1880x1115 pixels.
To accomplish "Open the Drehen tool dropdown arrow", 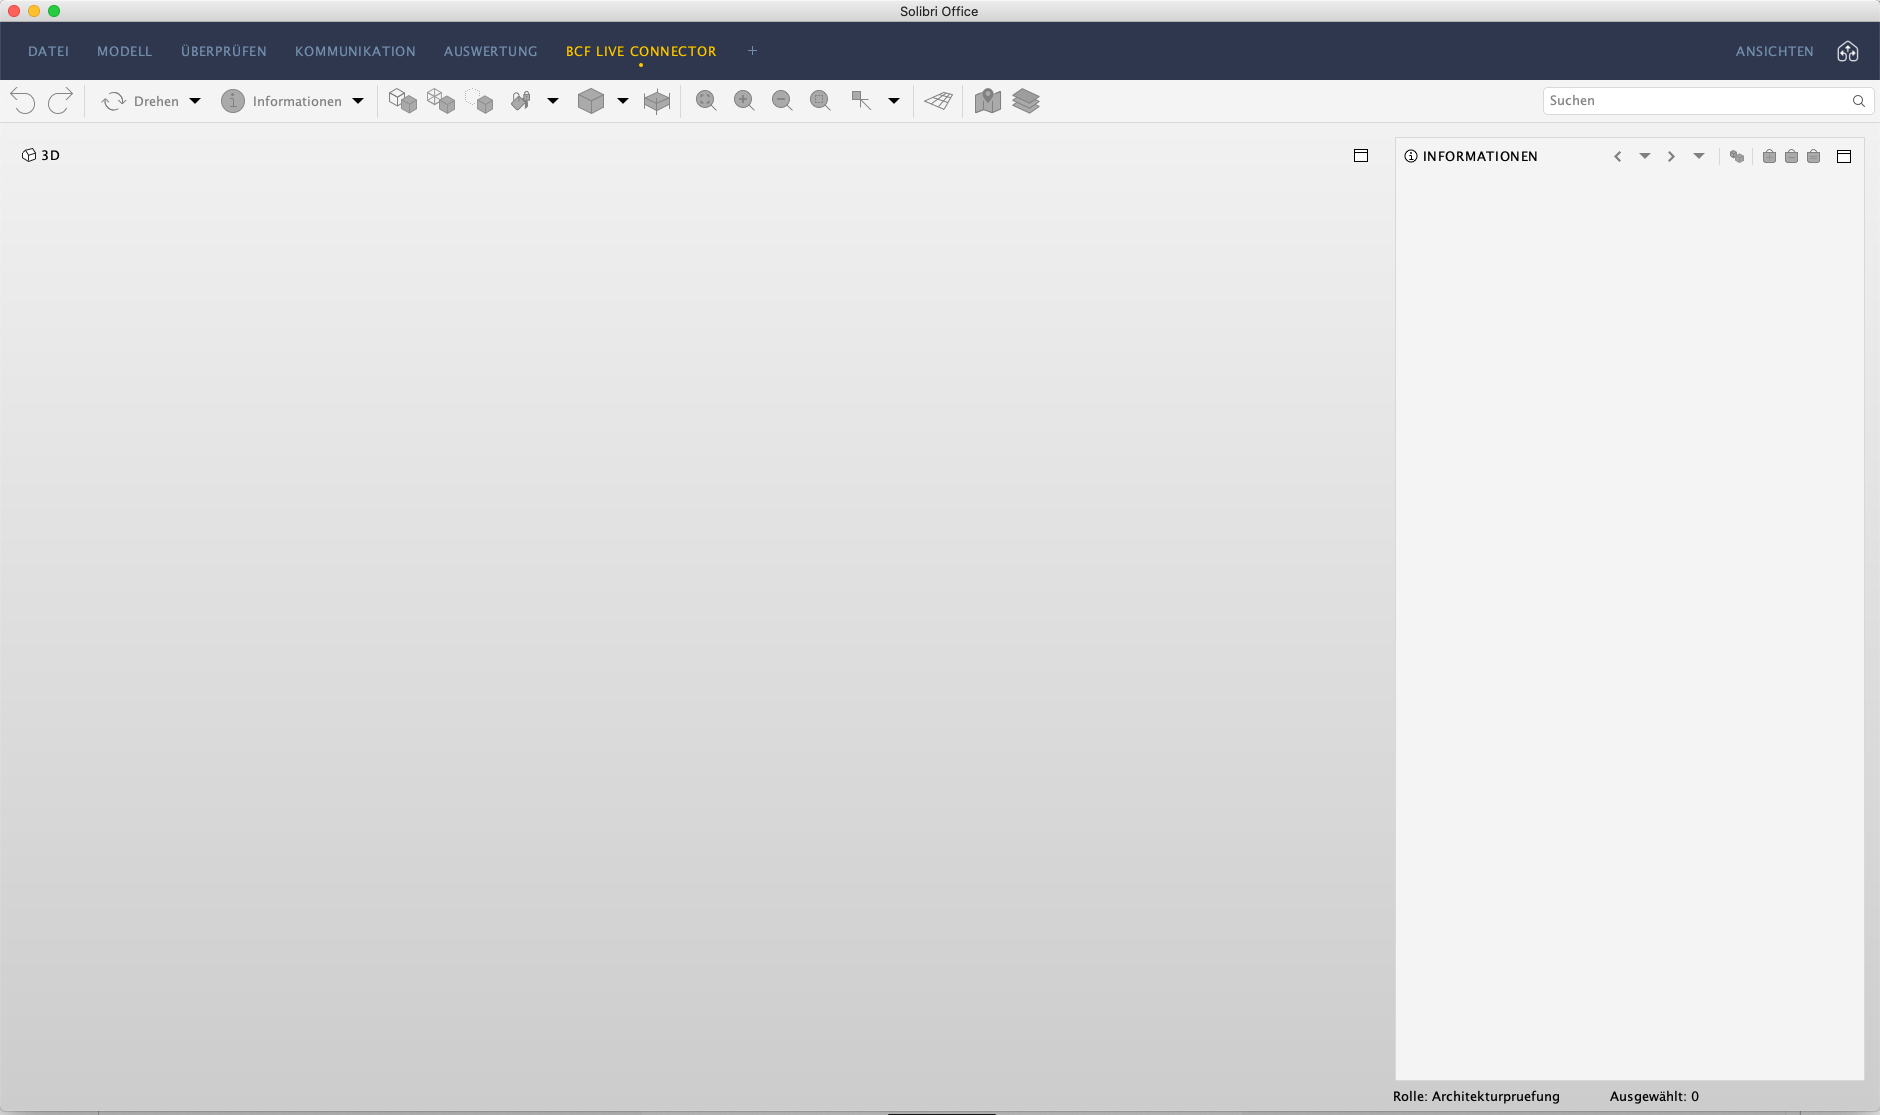I will [195, 101].
